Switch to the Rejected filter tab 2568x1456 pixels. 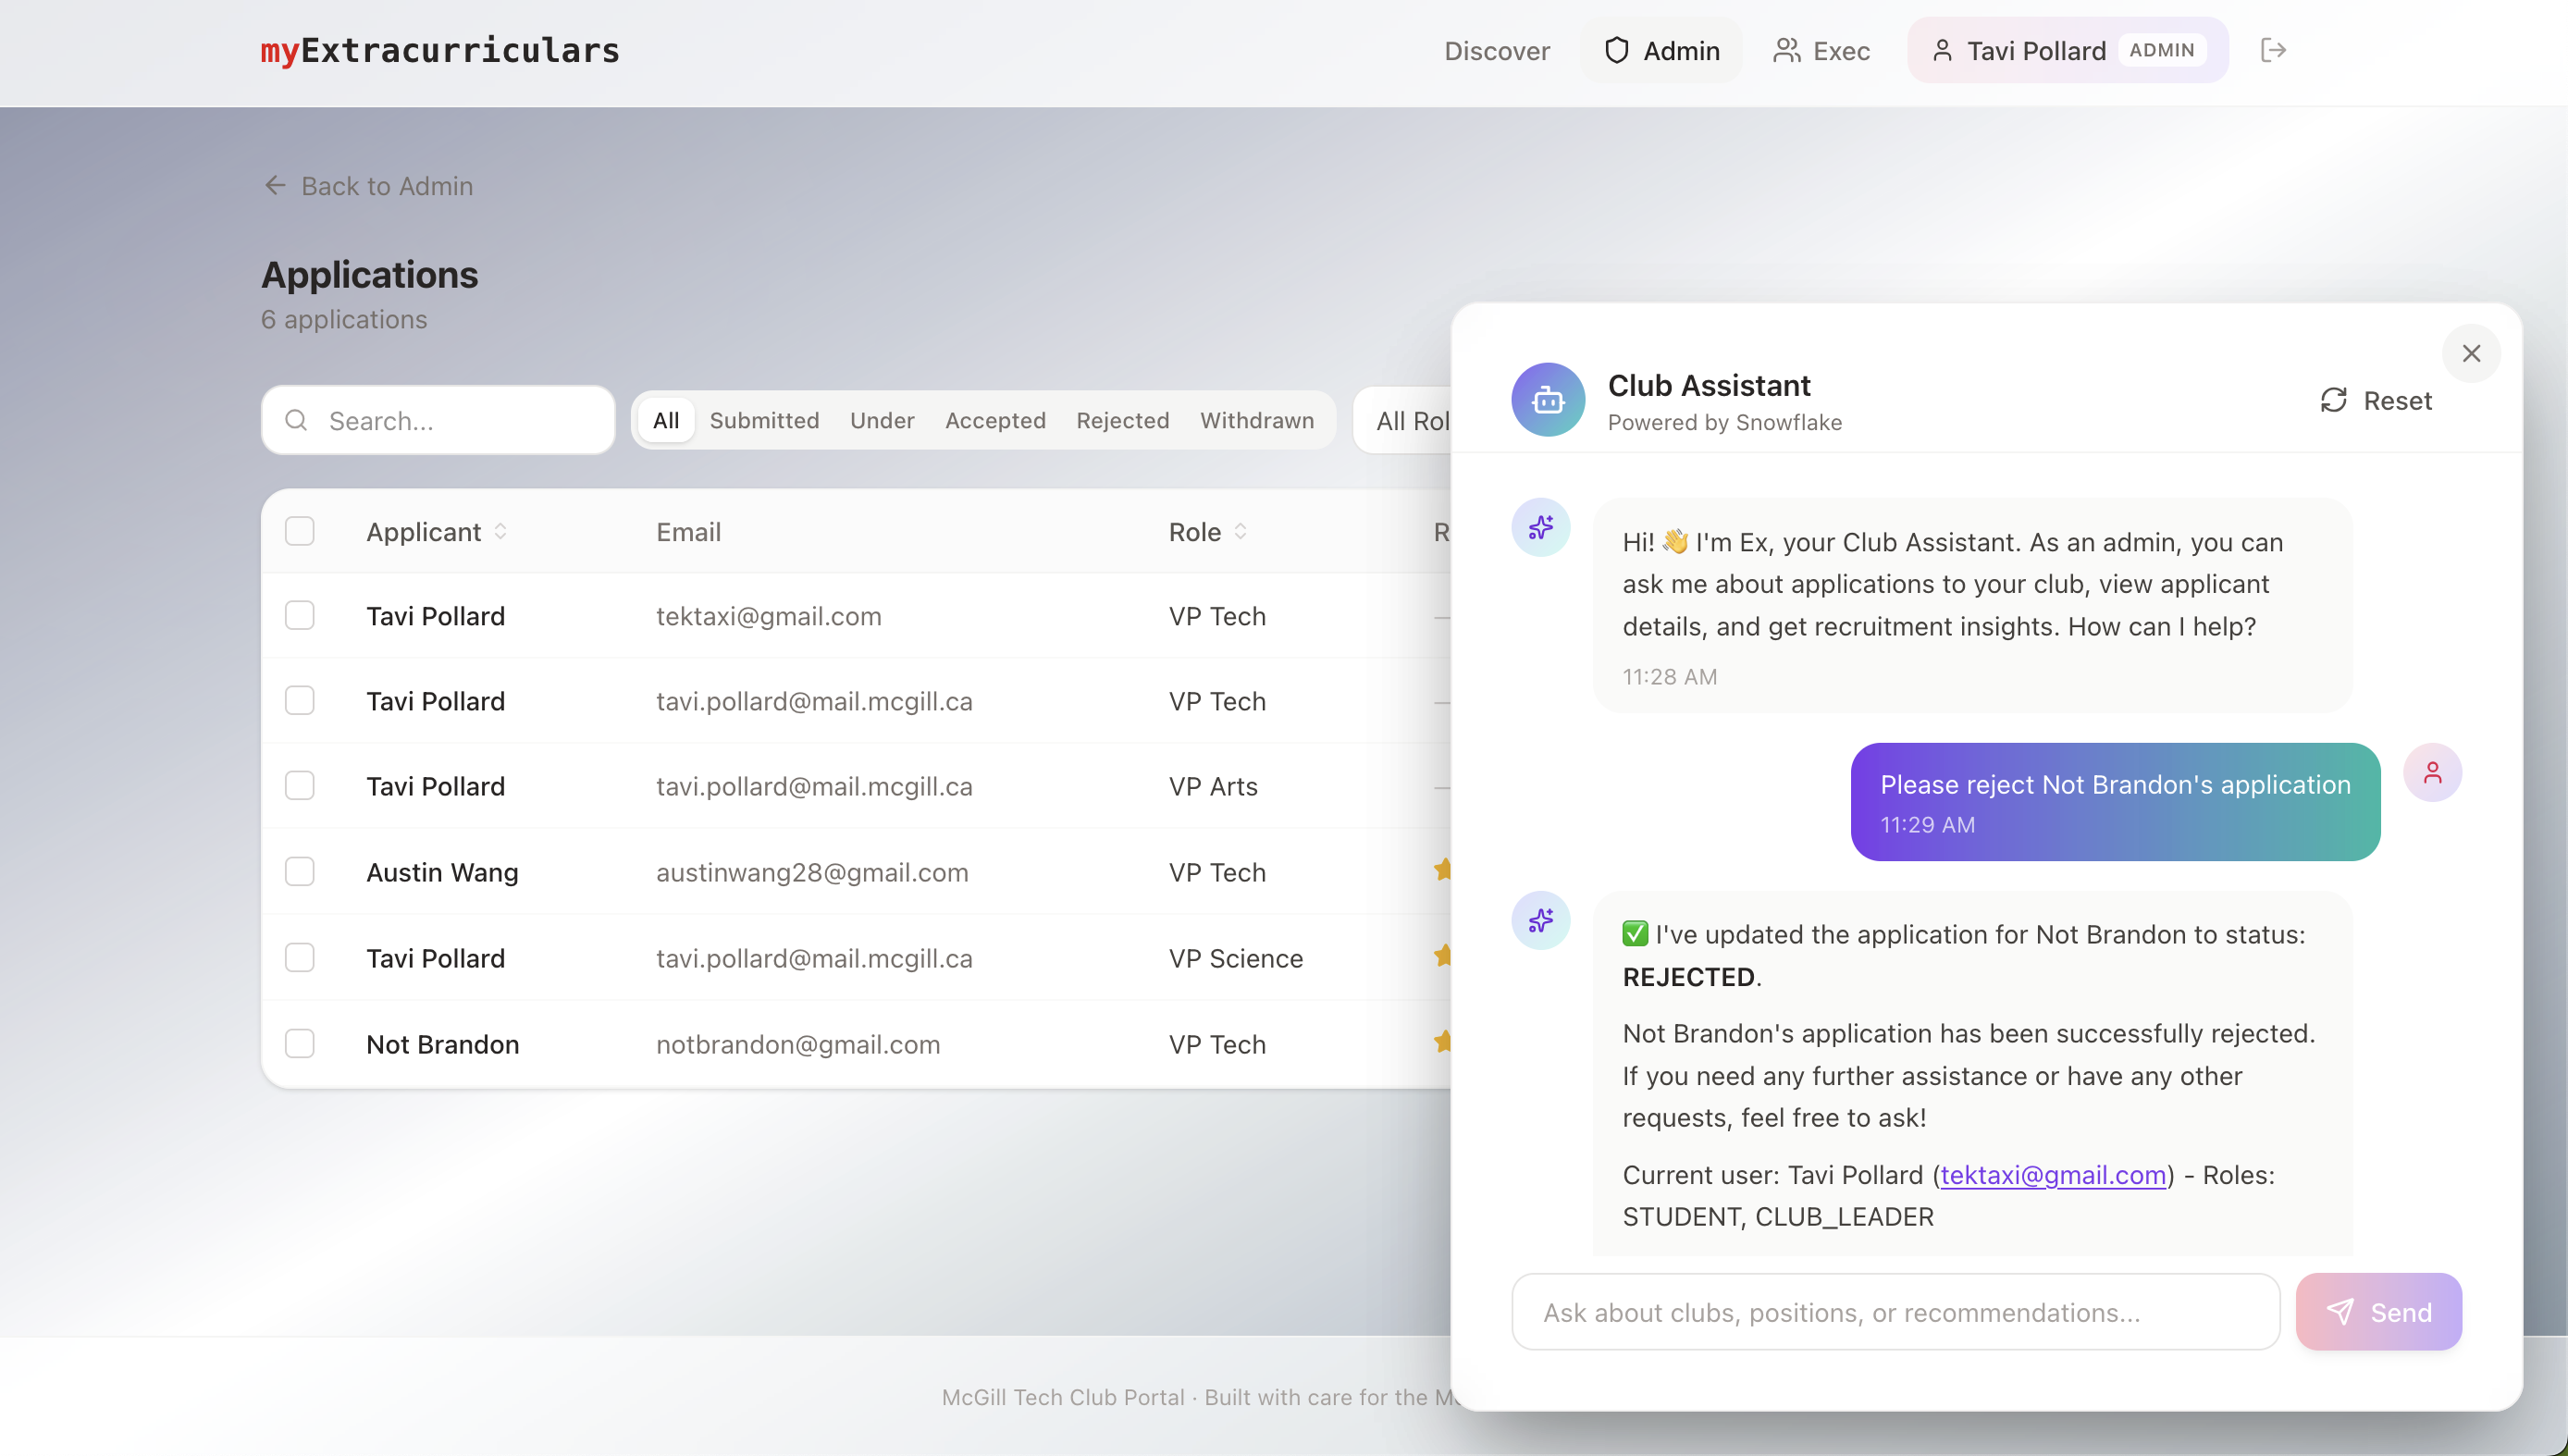pos(1122,420)
